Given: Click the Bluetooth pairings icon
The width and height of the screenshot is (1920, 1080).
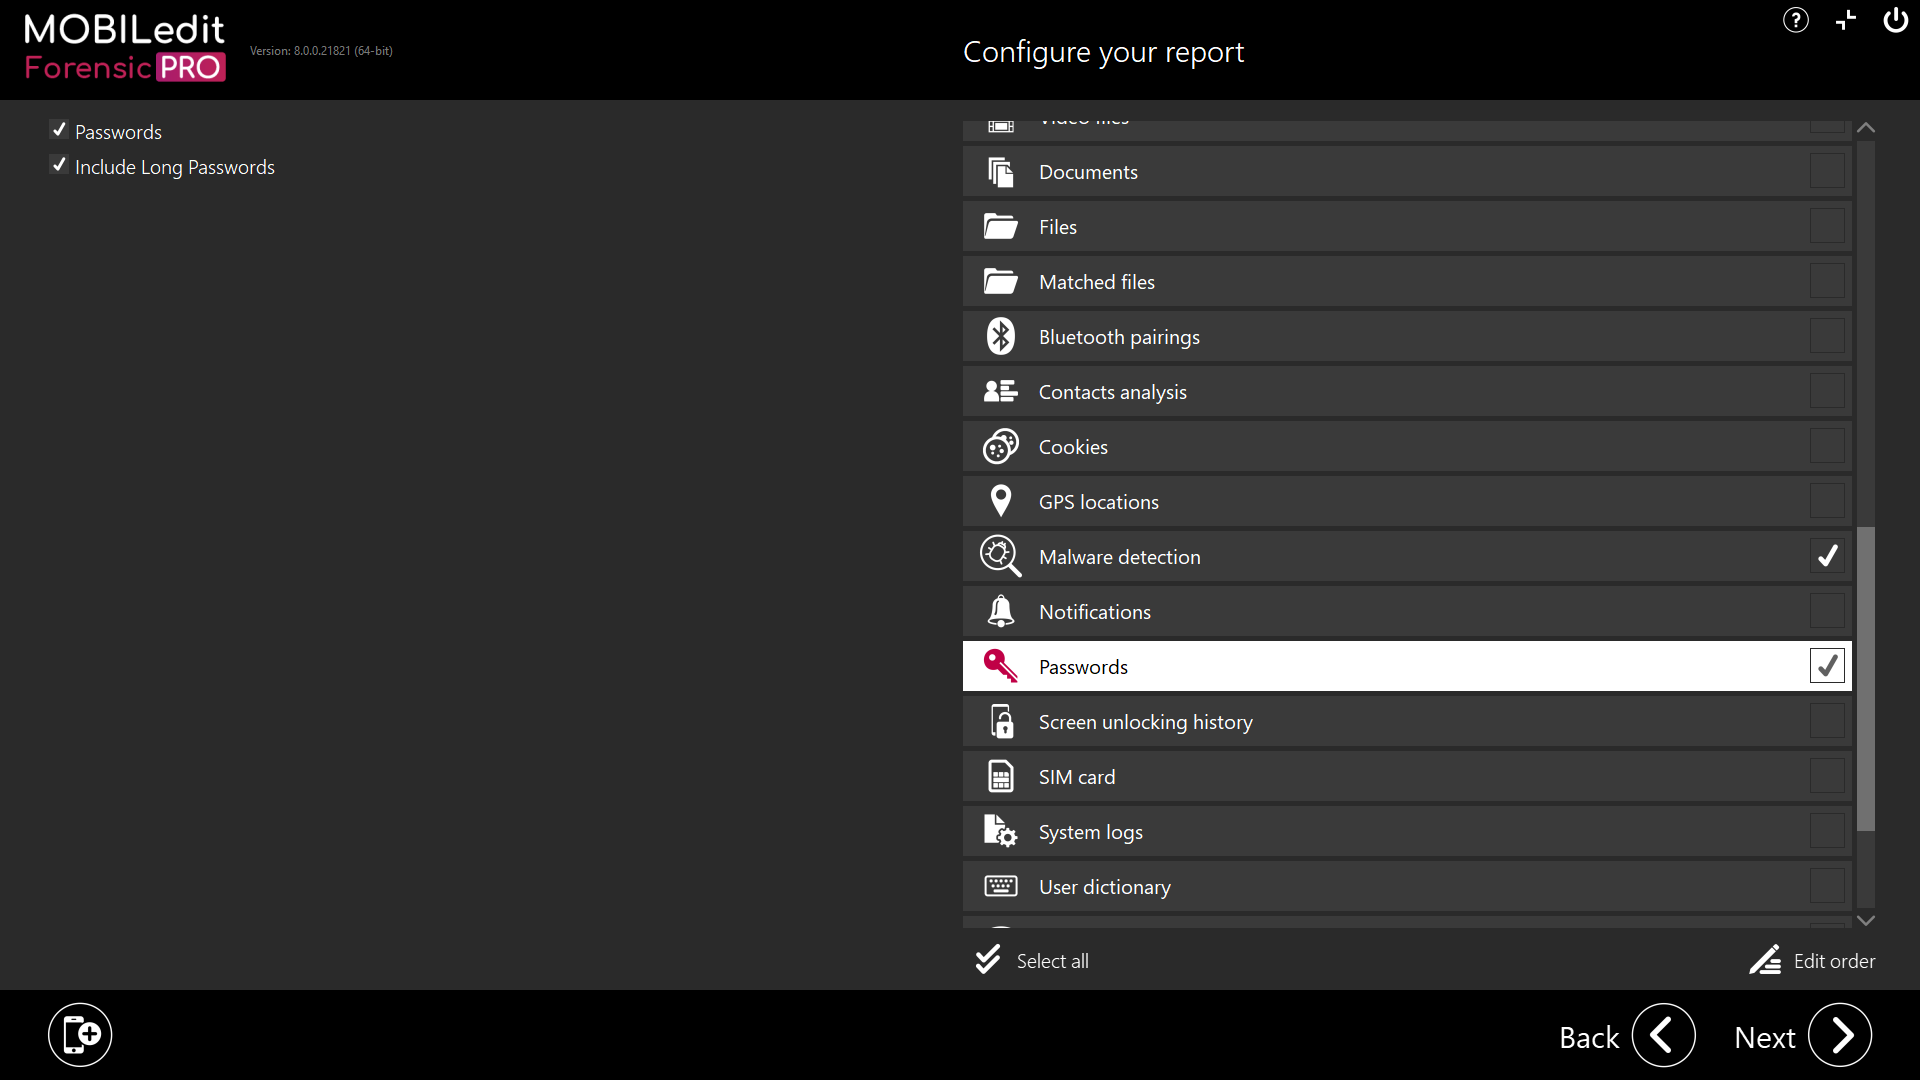Looking at the screenshot, I should (1000, 337).
